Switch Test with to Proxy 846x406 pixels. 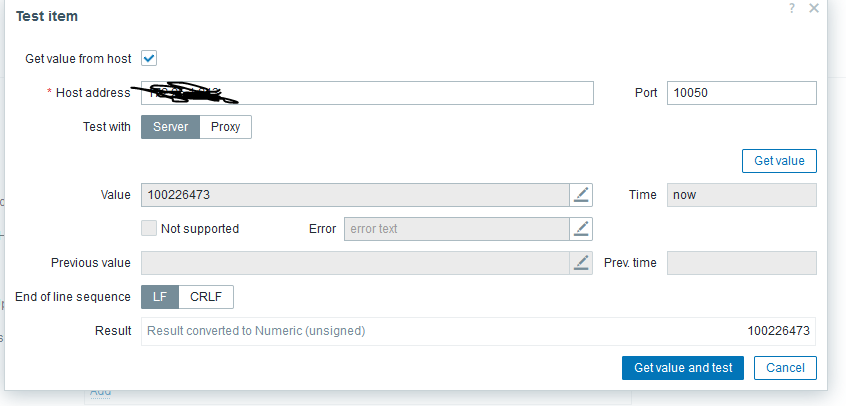[225, 127]
